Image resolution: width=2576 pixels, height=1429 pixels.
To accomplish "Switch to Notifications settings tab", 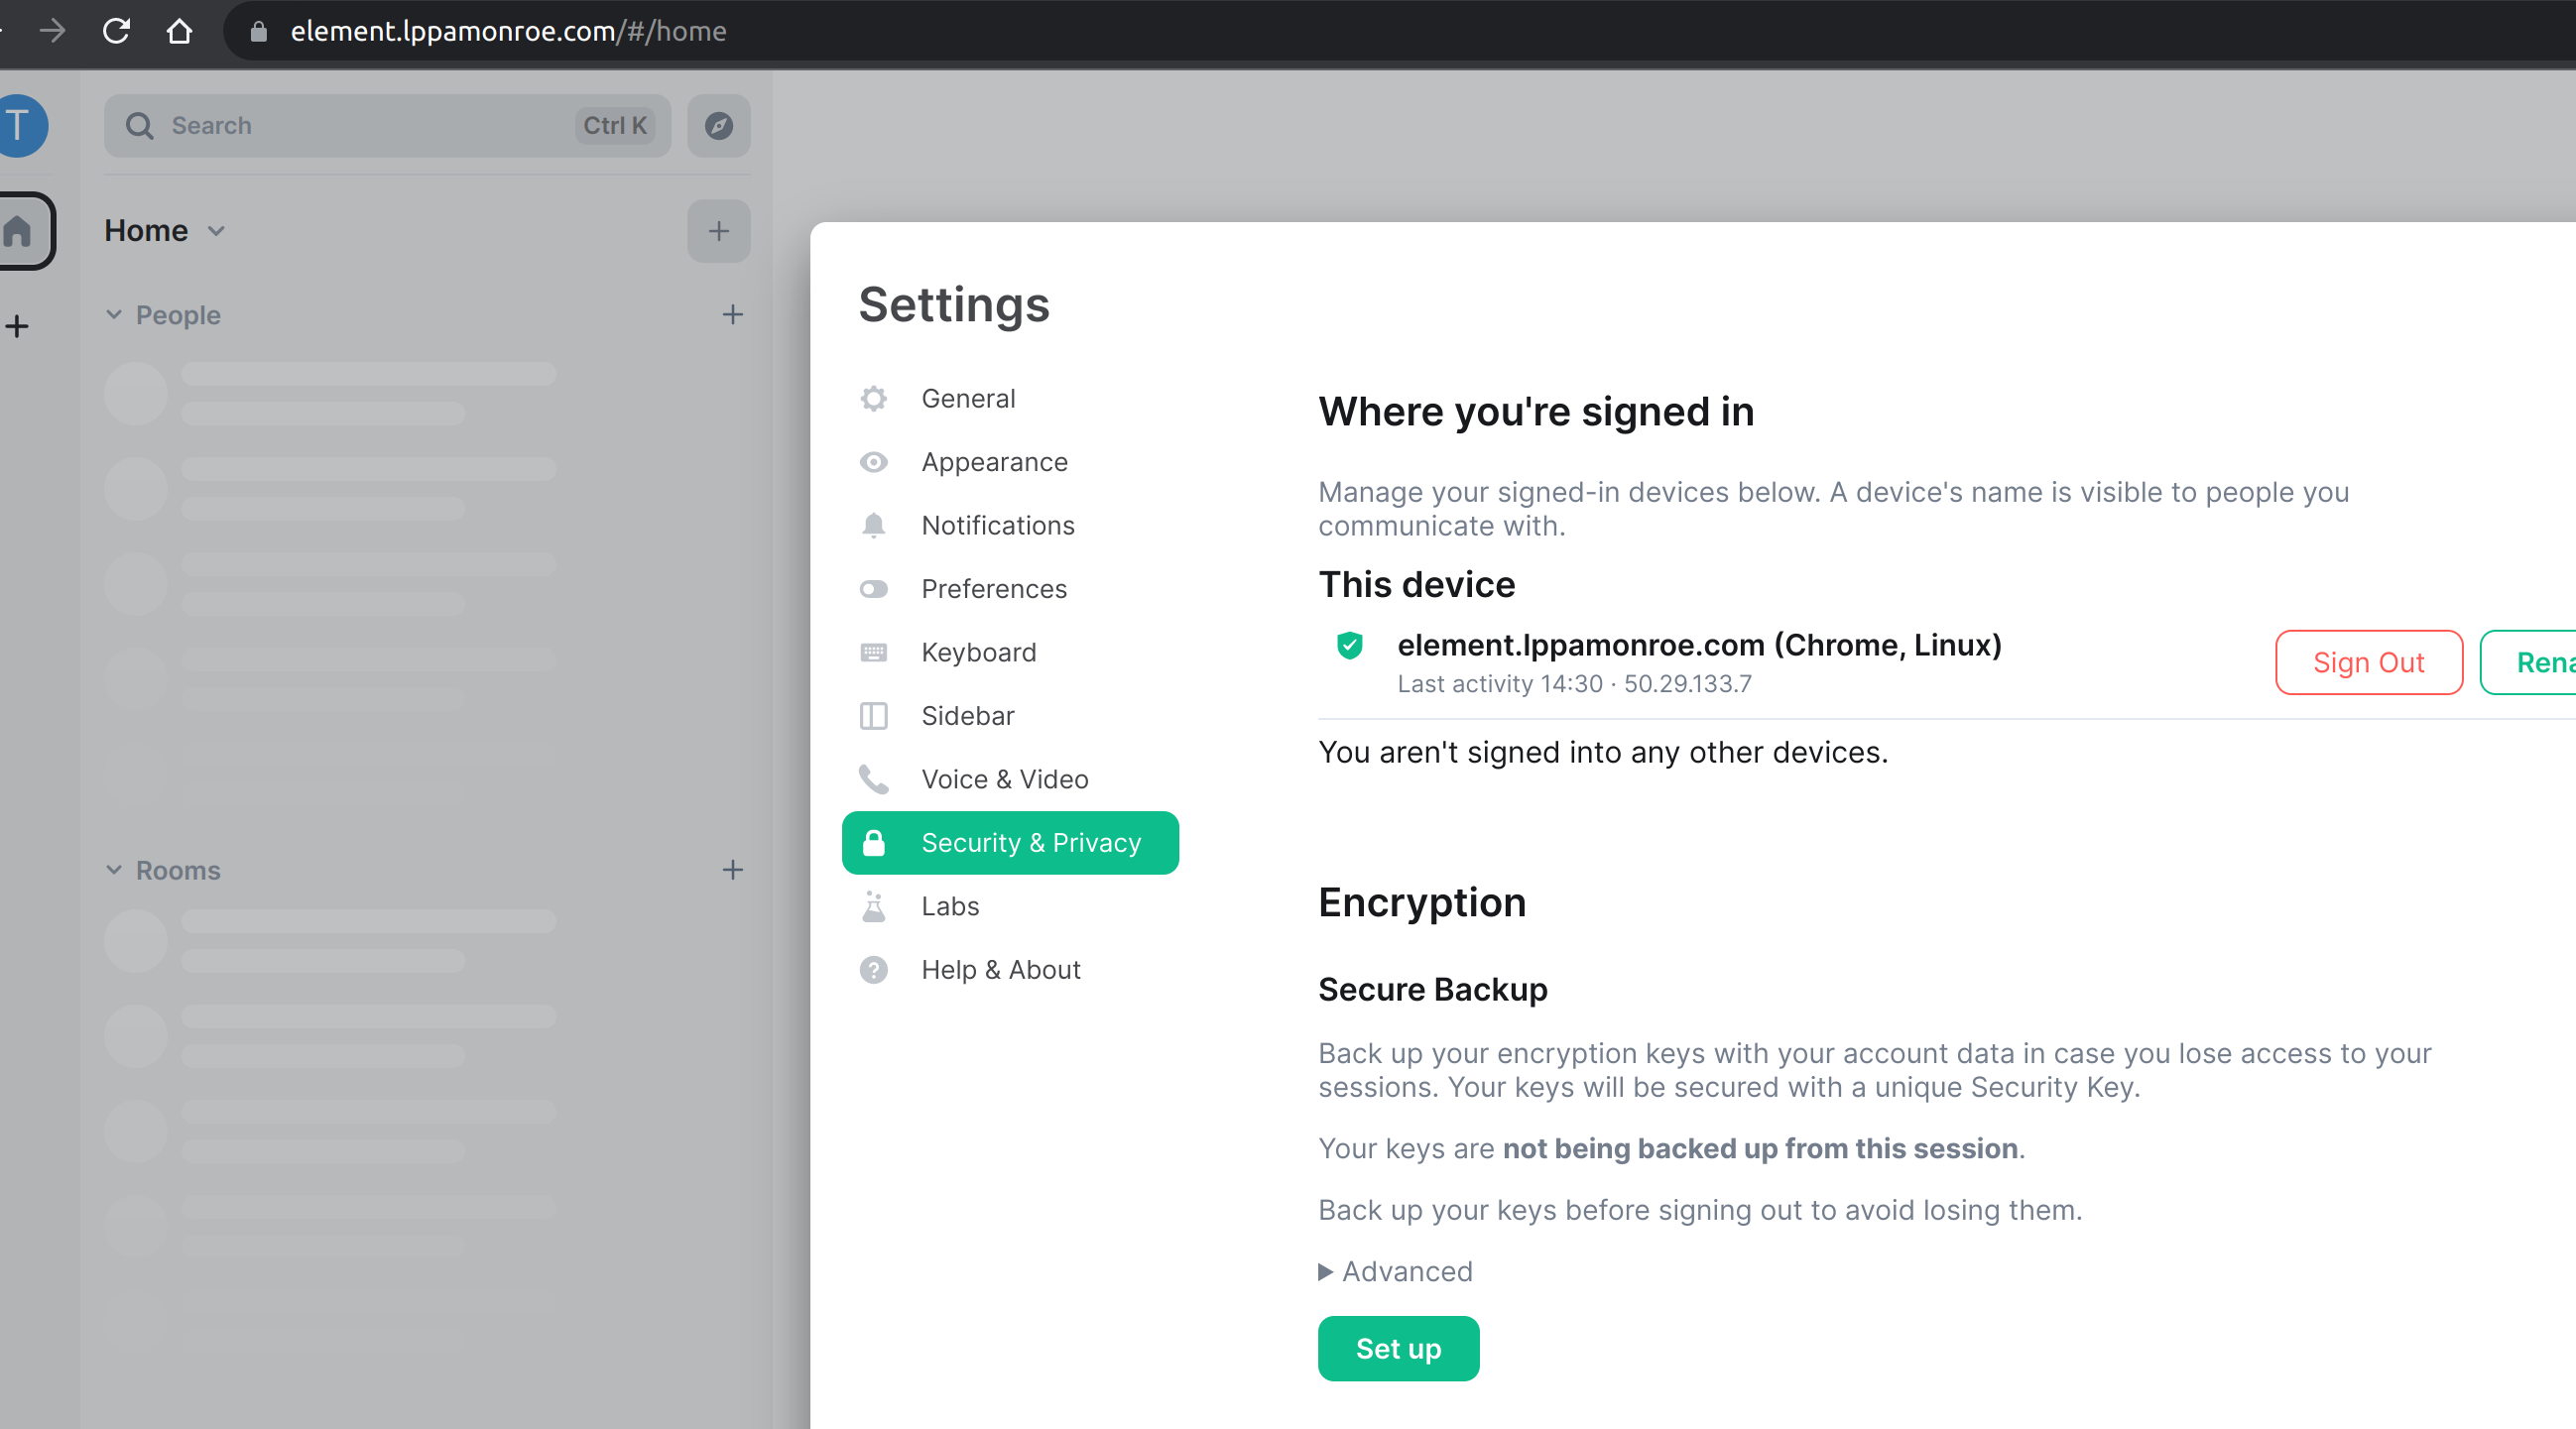I will tap(1010, 526).
